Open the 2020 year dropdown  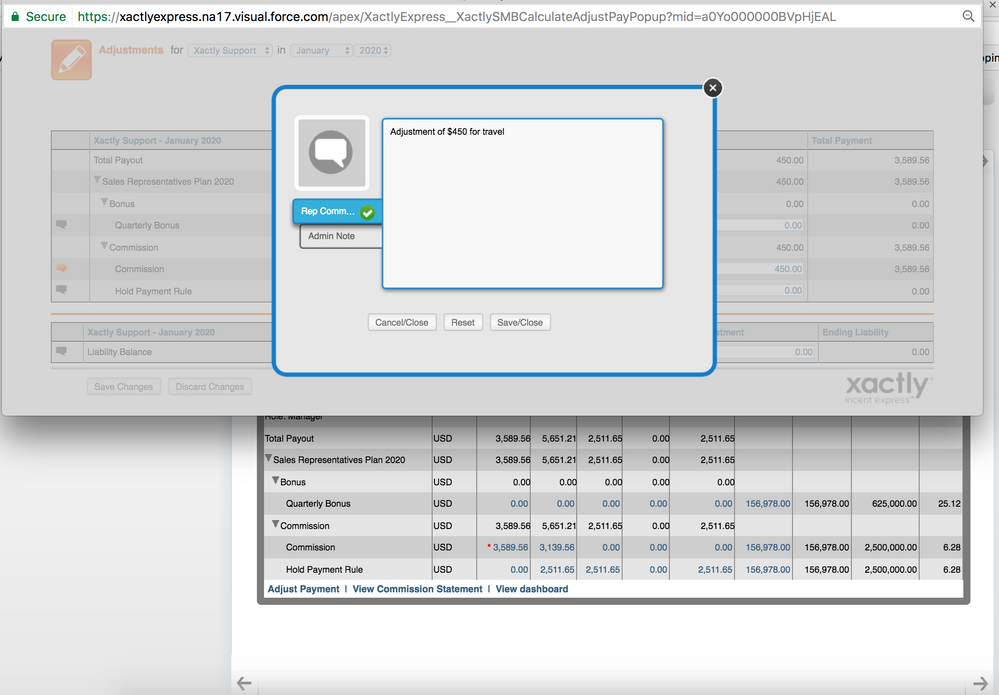click(373, 50)
